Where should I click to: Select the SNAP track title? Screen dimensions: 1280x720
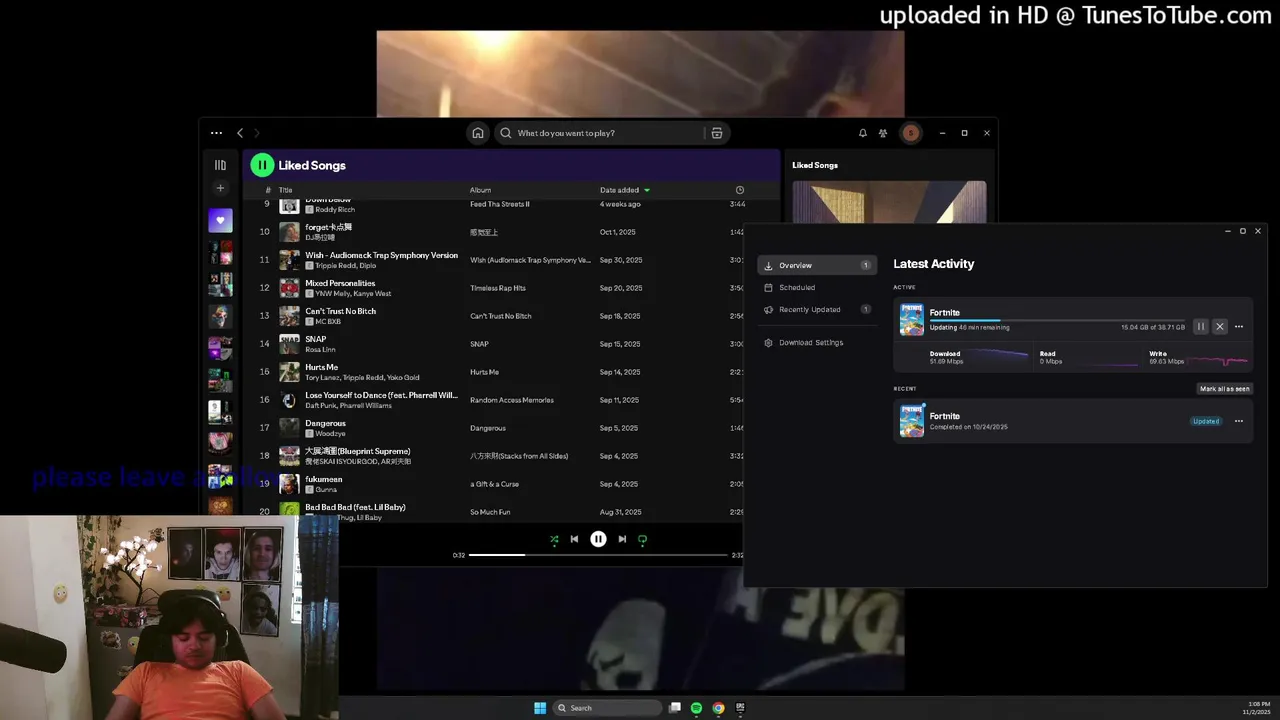(x=315, y=339)
